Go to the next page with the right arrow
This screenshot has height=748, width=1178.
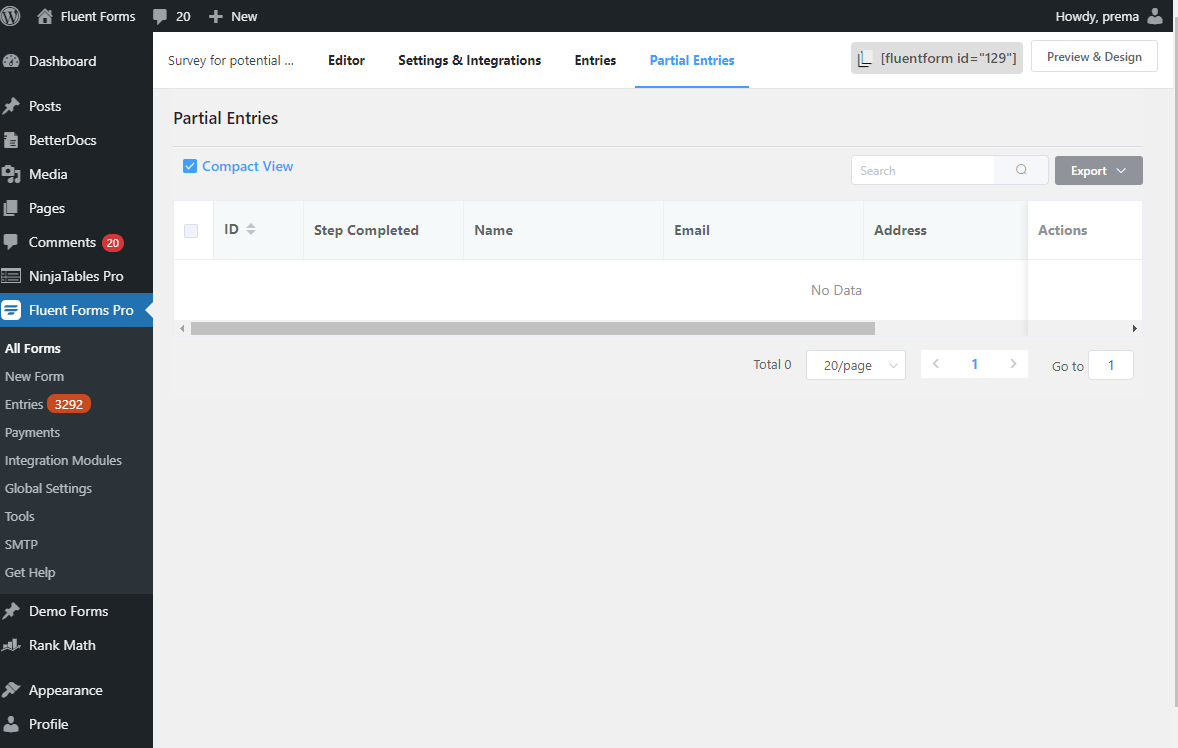(1013, 363)
